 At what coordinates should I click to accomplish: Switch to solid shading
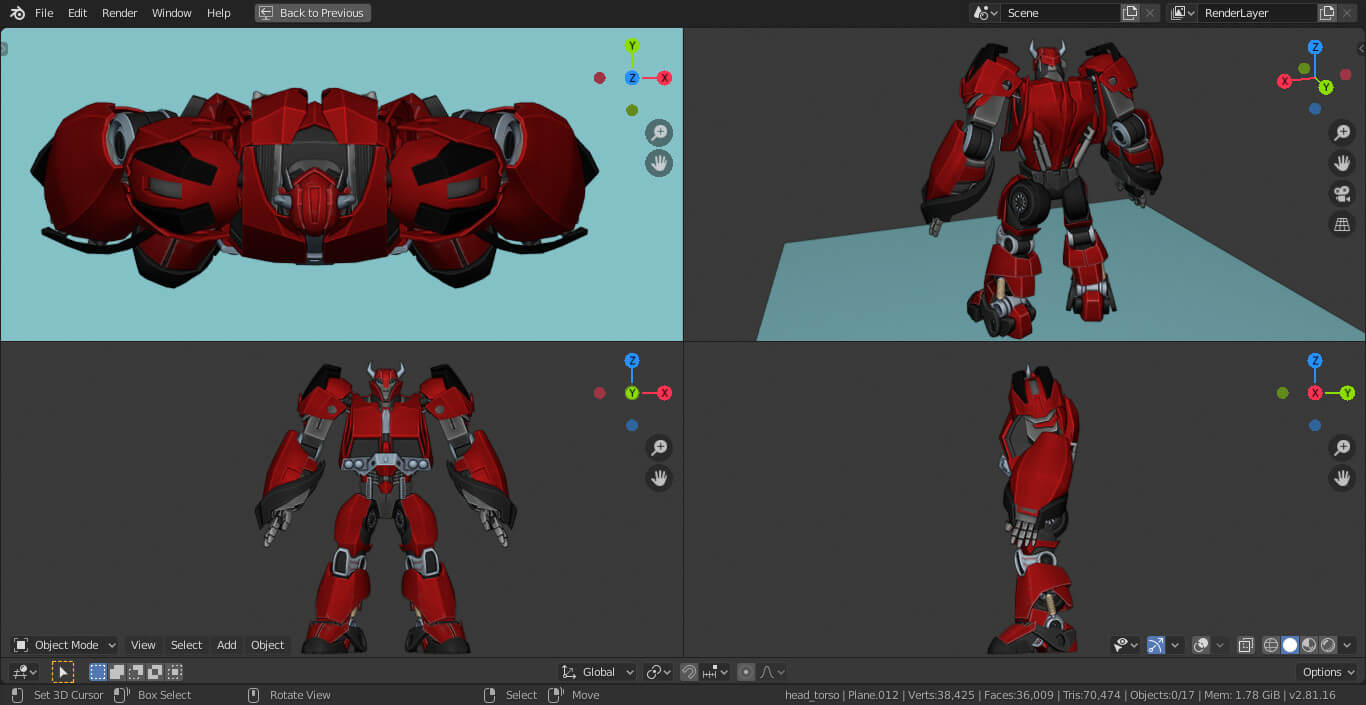coord(1290,645)
